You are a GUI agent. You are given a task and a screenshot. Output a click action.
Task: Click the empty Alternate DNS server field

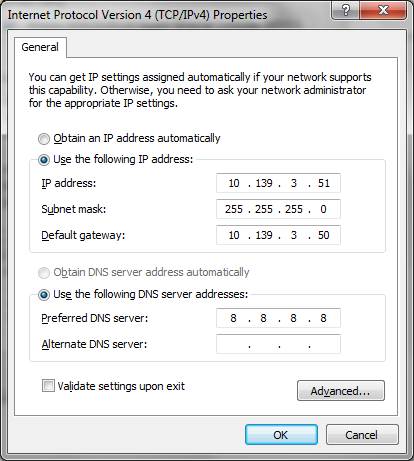278,344
